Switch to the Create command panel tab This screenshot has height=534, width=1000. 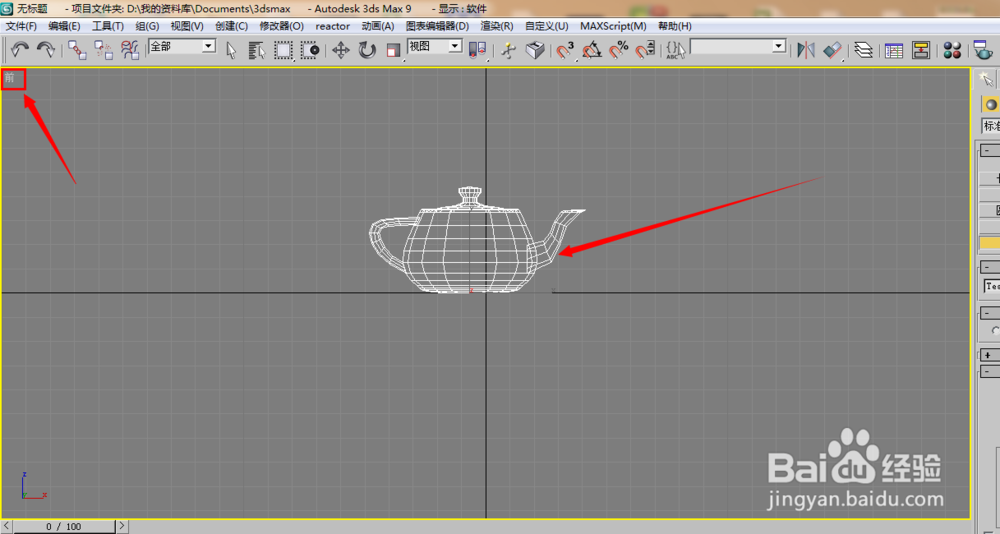[987, 79]
